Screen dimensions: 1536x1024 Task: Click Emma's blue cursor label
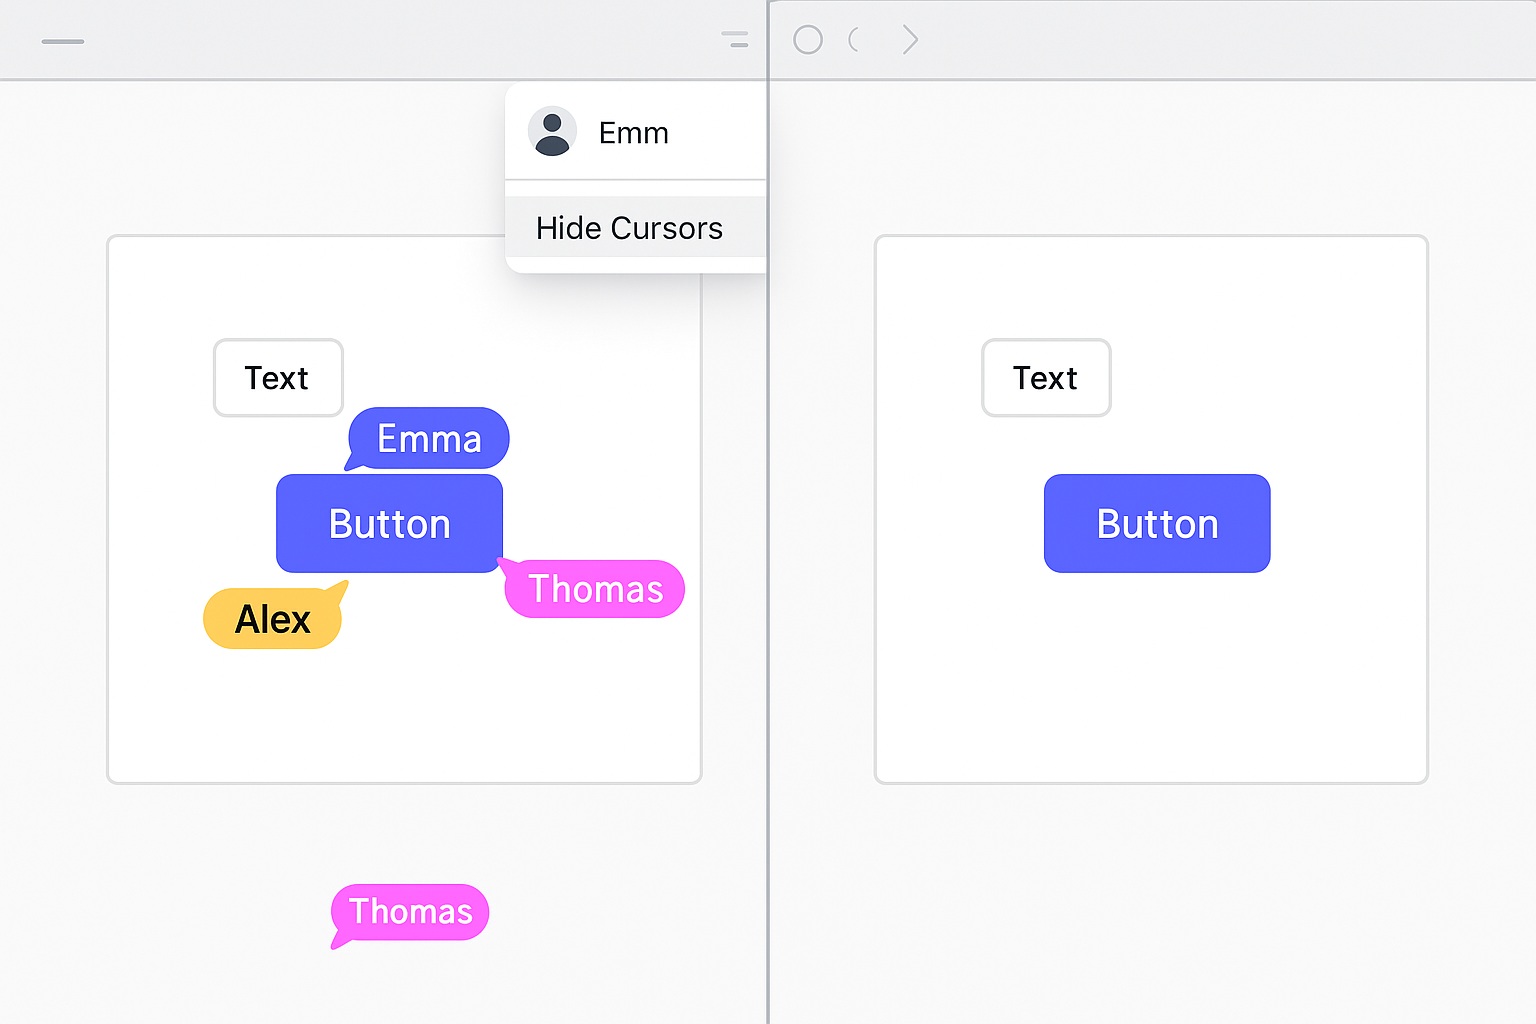[x=428, y=438]
